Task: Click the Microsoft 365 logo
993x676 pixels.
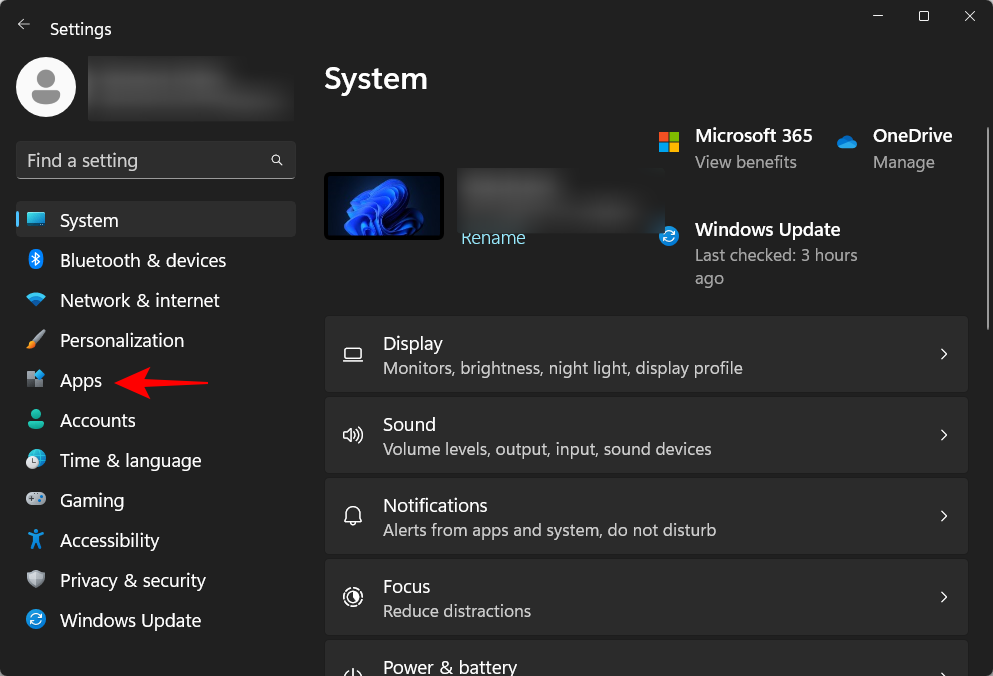Action: pyautogui.click(x=668, y=141)
